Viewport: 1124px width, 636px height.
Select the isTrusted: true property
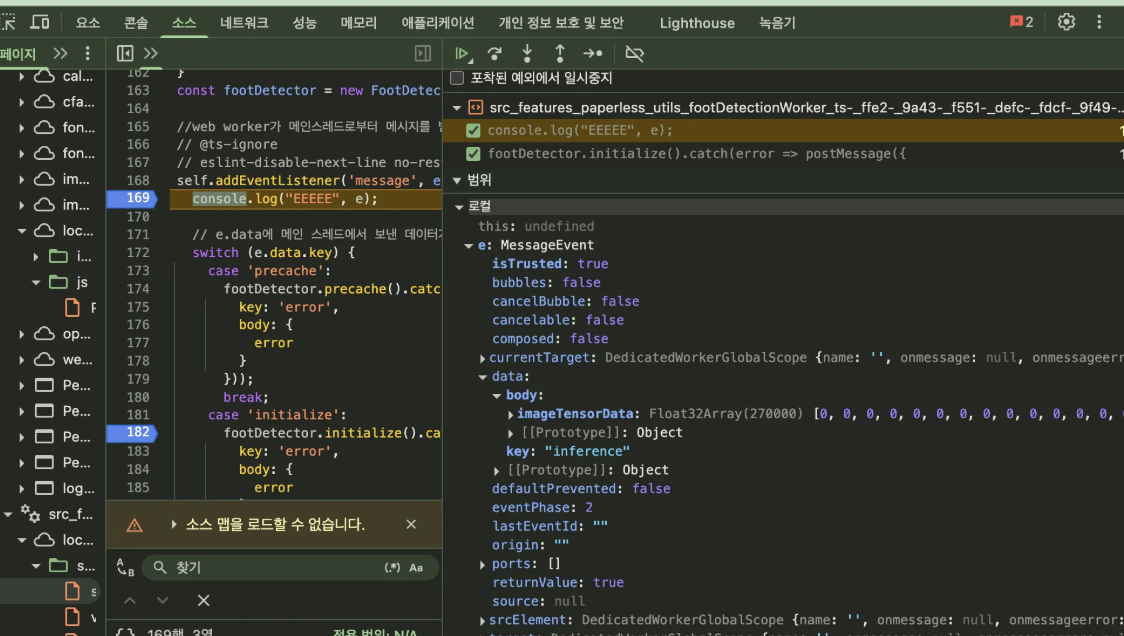click(x=550, y=264)
